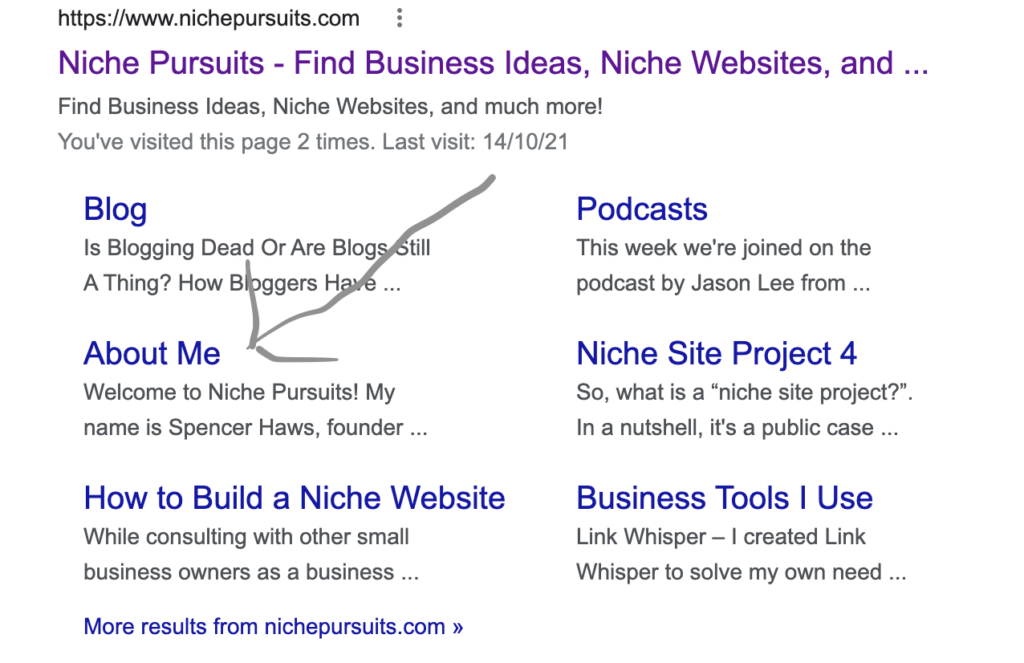
Task: Open the Niche Pursuits main result title
Action: tap(493, 63)
